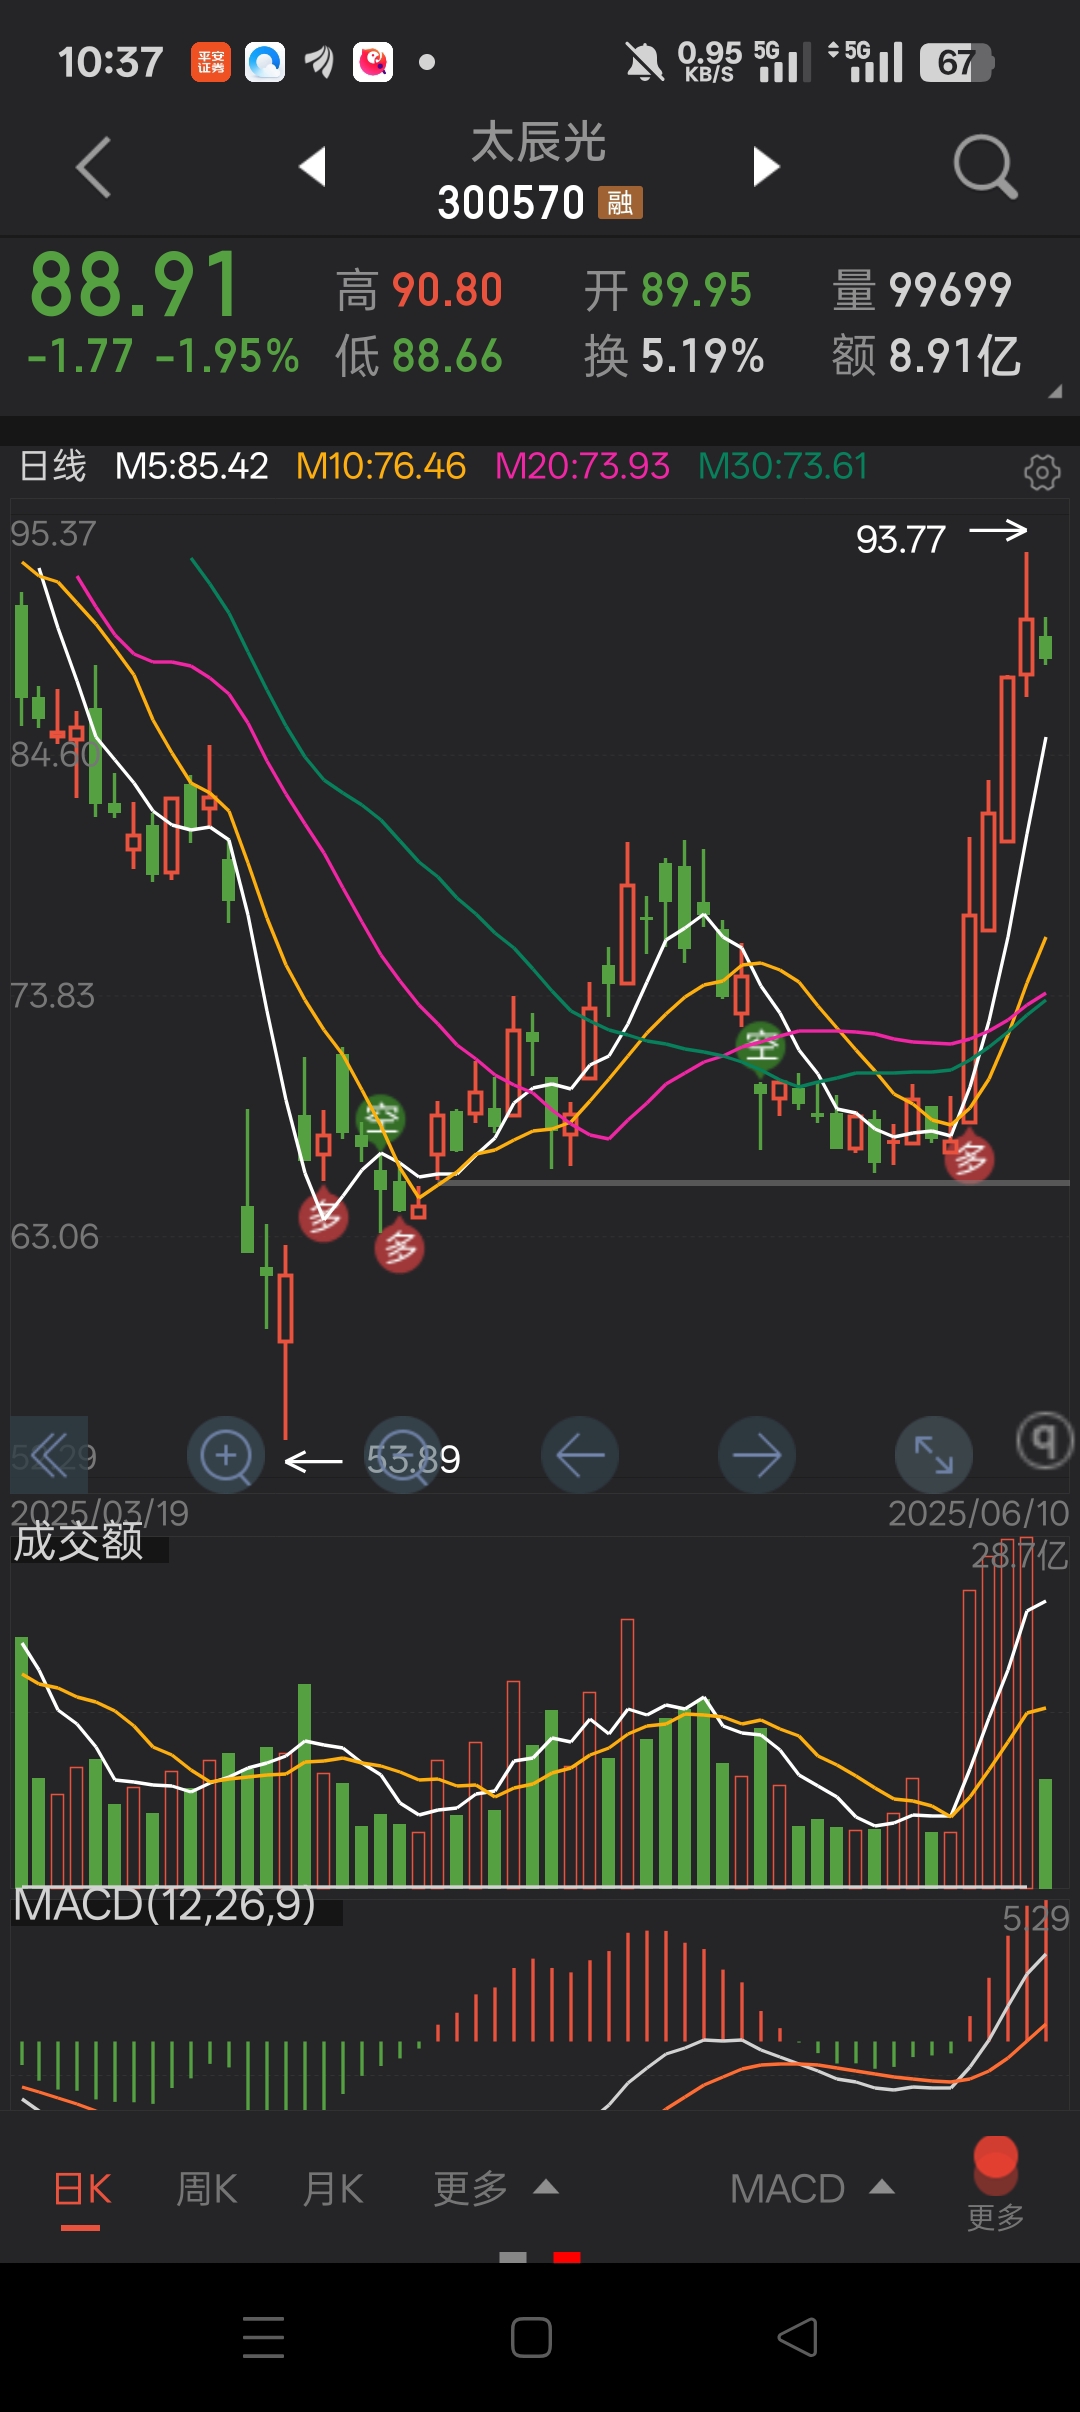
Task: Tap the M5:85.42 moving average label
Action: point(192,466)
